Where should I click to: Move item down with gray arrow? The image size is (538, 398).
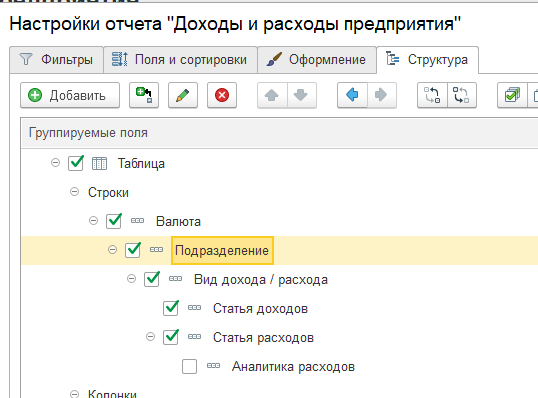(301, 95)
